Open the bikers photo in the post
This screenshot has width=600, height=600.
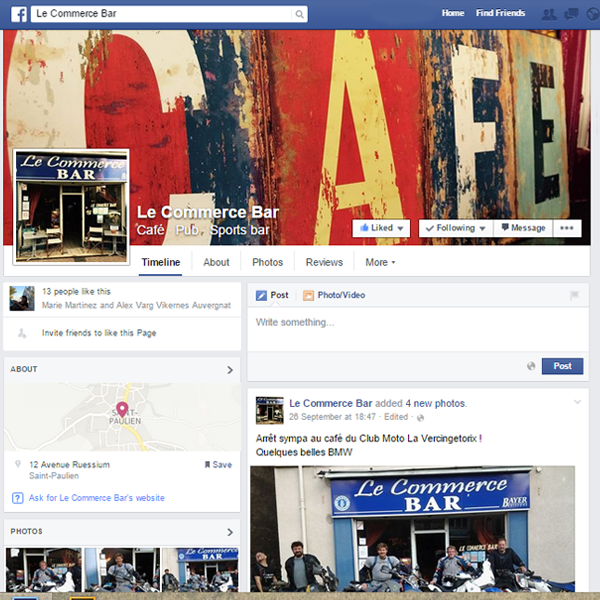pos(412,529)
